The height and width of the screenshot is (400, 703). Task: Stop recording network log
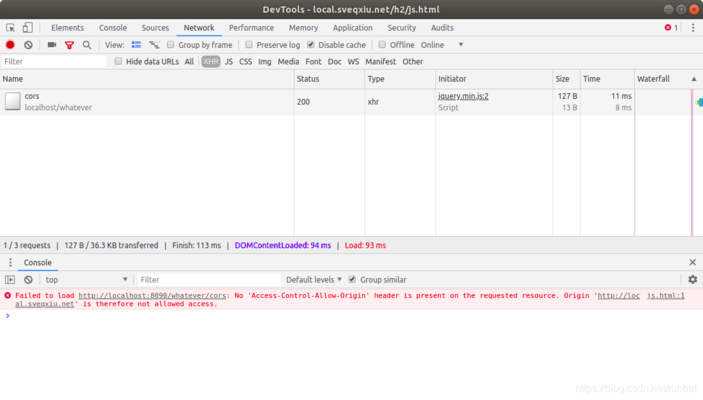11,45
